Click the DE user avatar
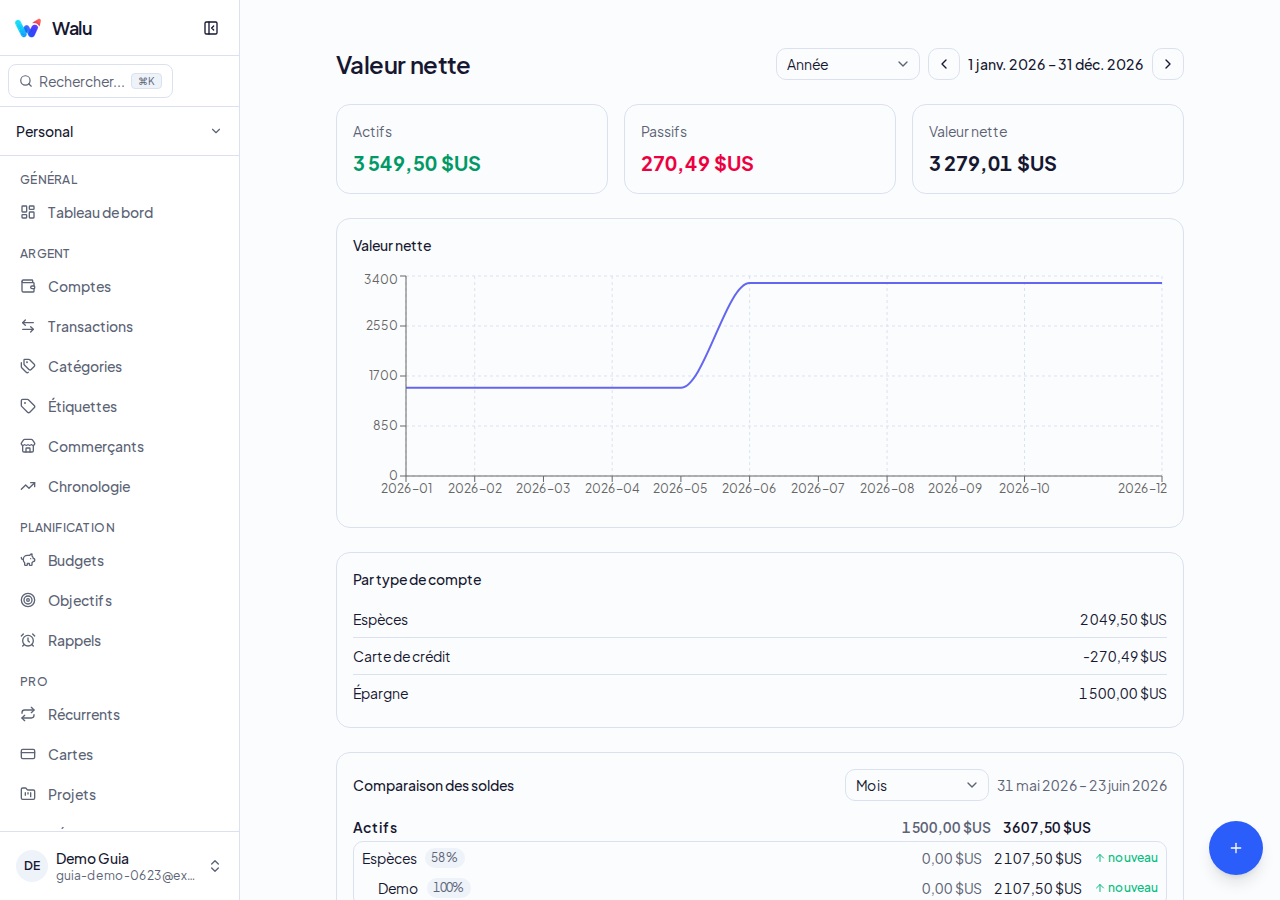 pyautogui.click(x=32, y=866)
